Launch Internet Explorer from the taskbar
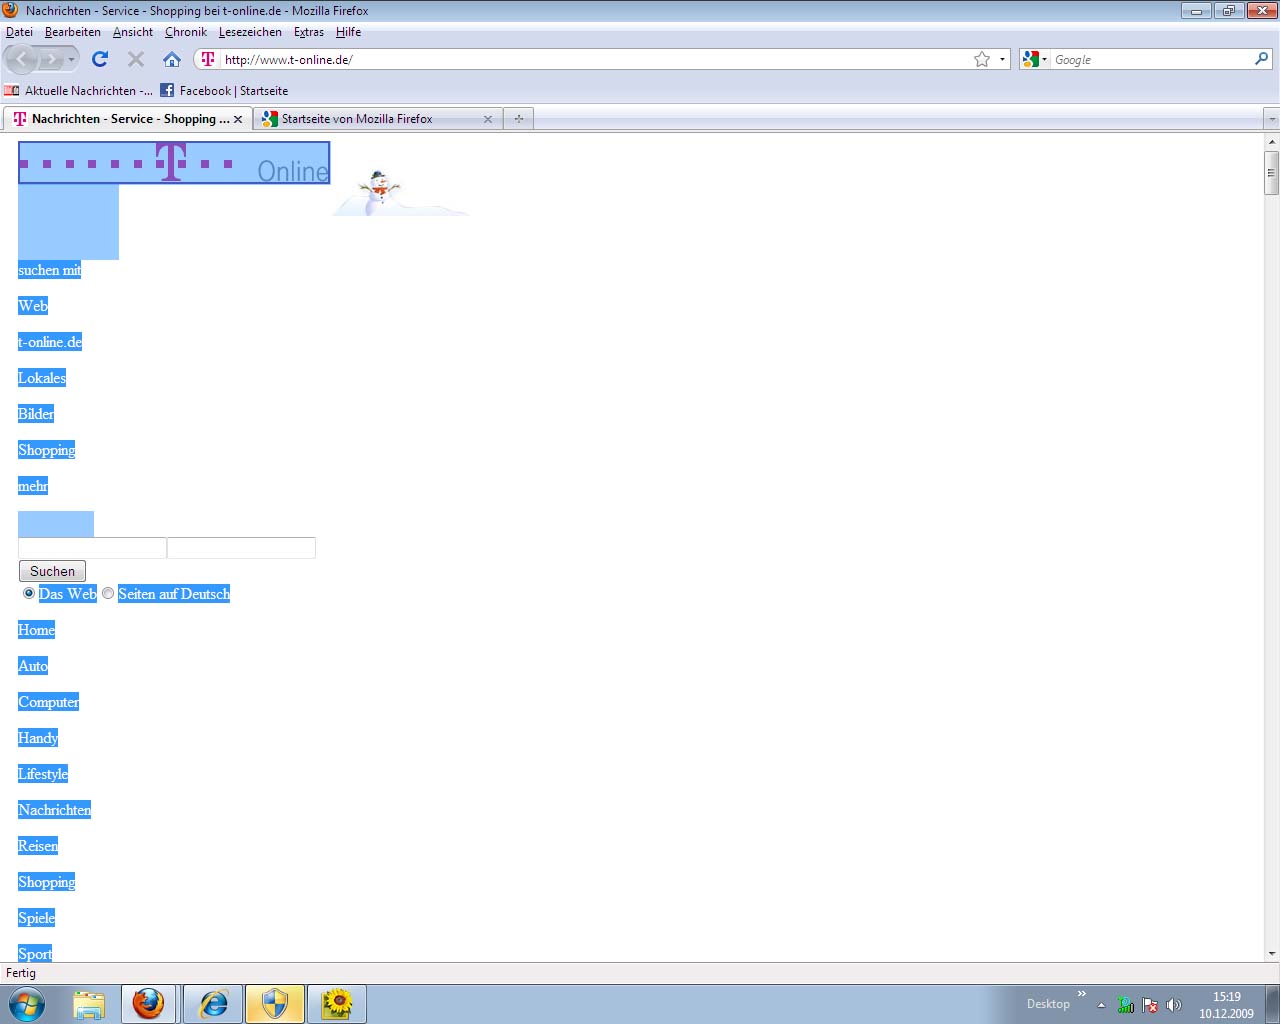This screenshot has width=1280, height=1024. pos(213,1004)
